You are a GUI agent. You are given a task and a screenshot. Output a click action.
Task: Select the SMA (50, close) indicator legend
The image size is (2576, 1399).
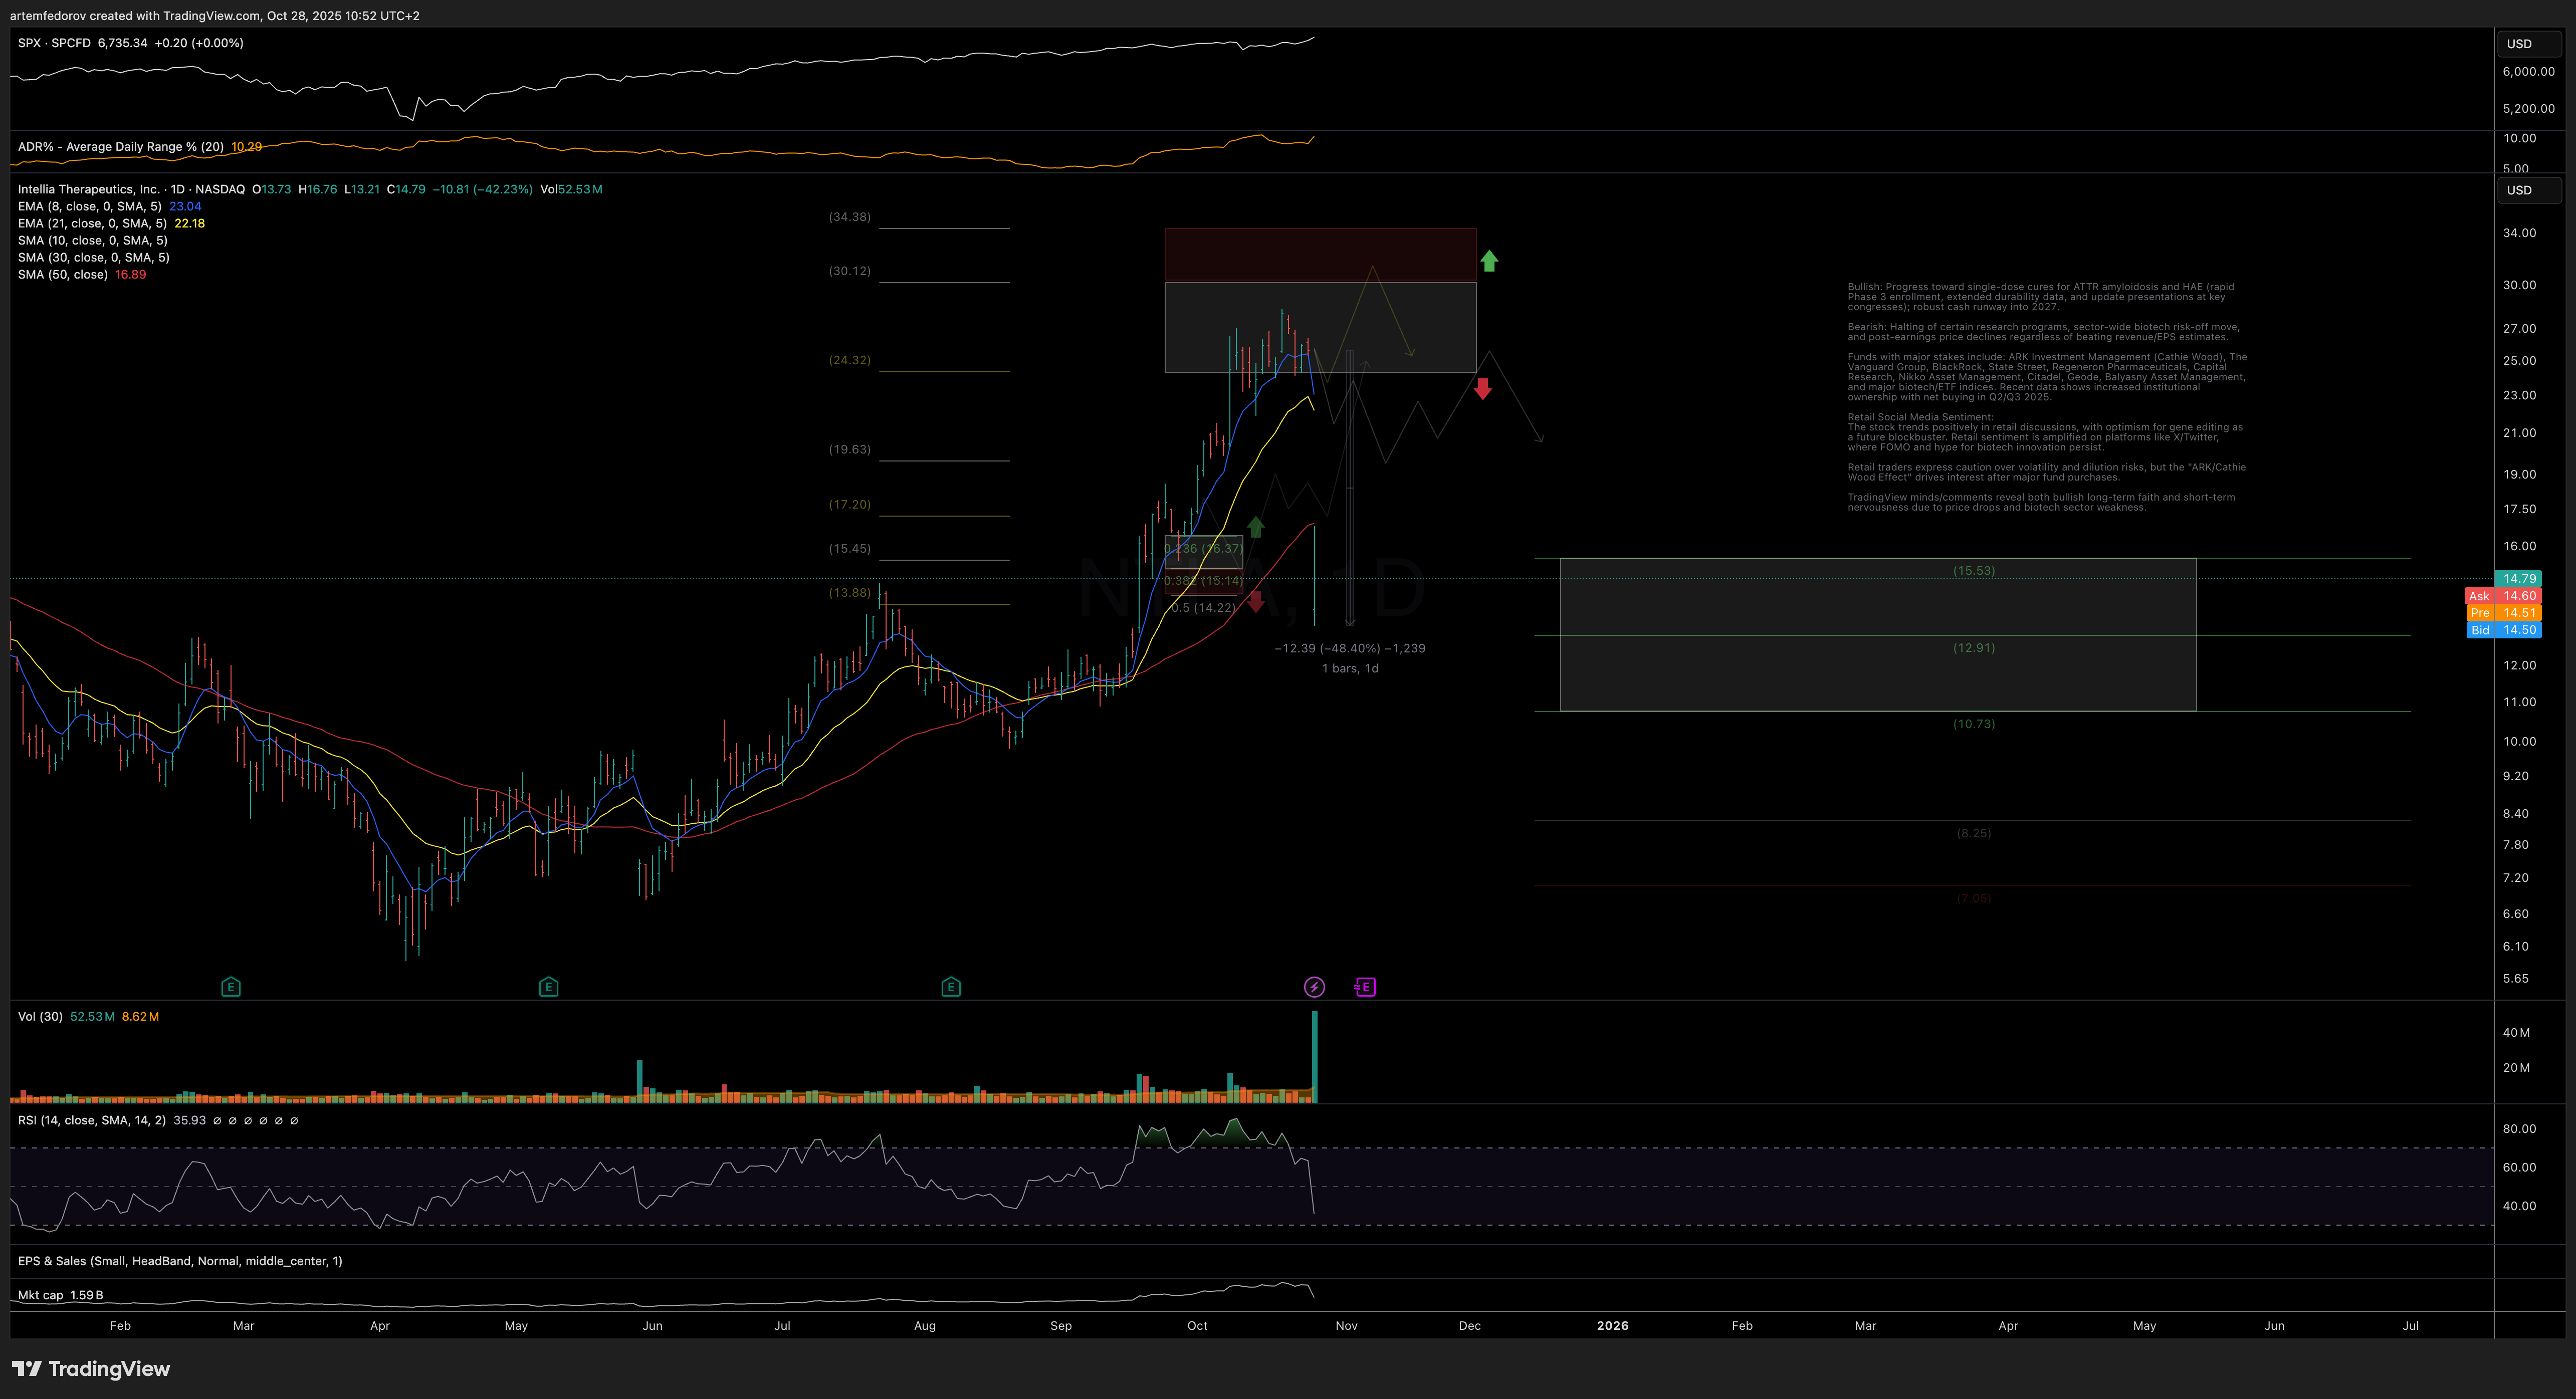(63, 274)
